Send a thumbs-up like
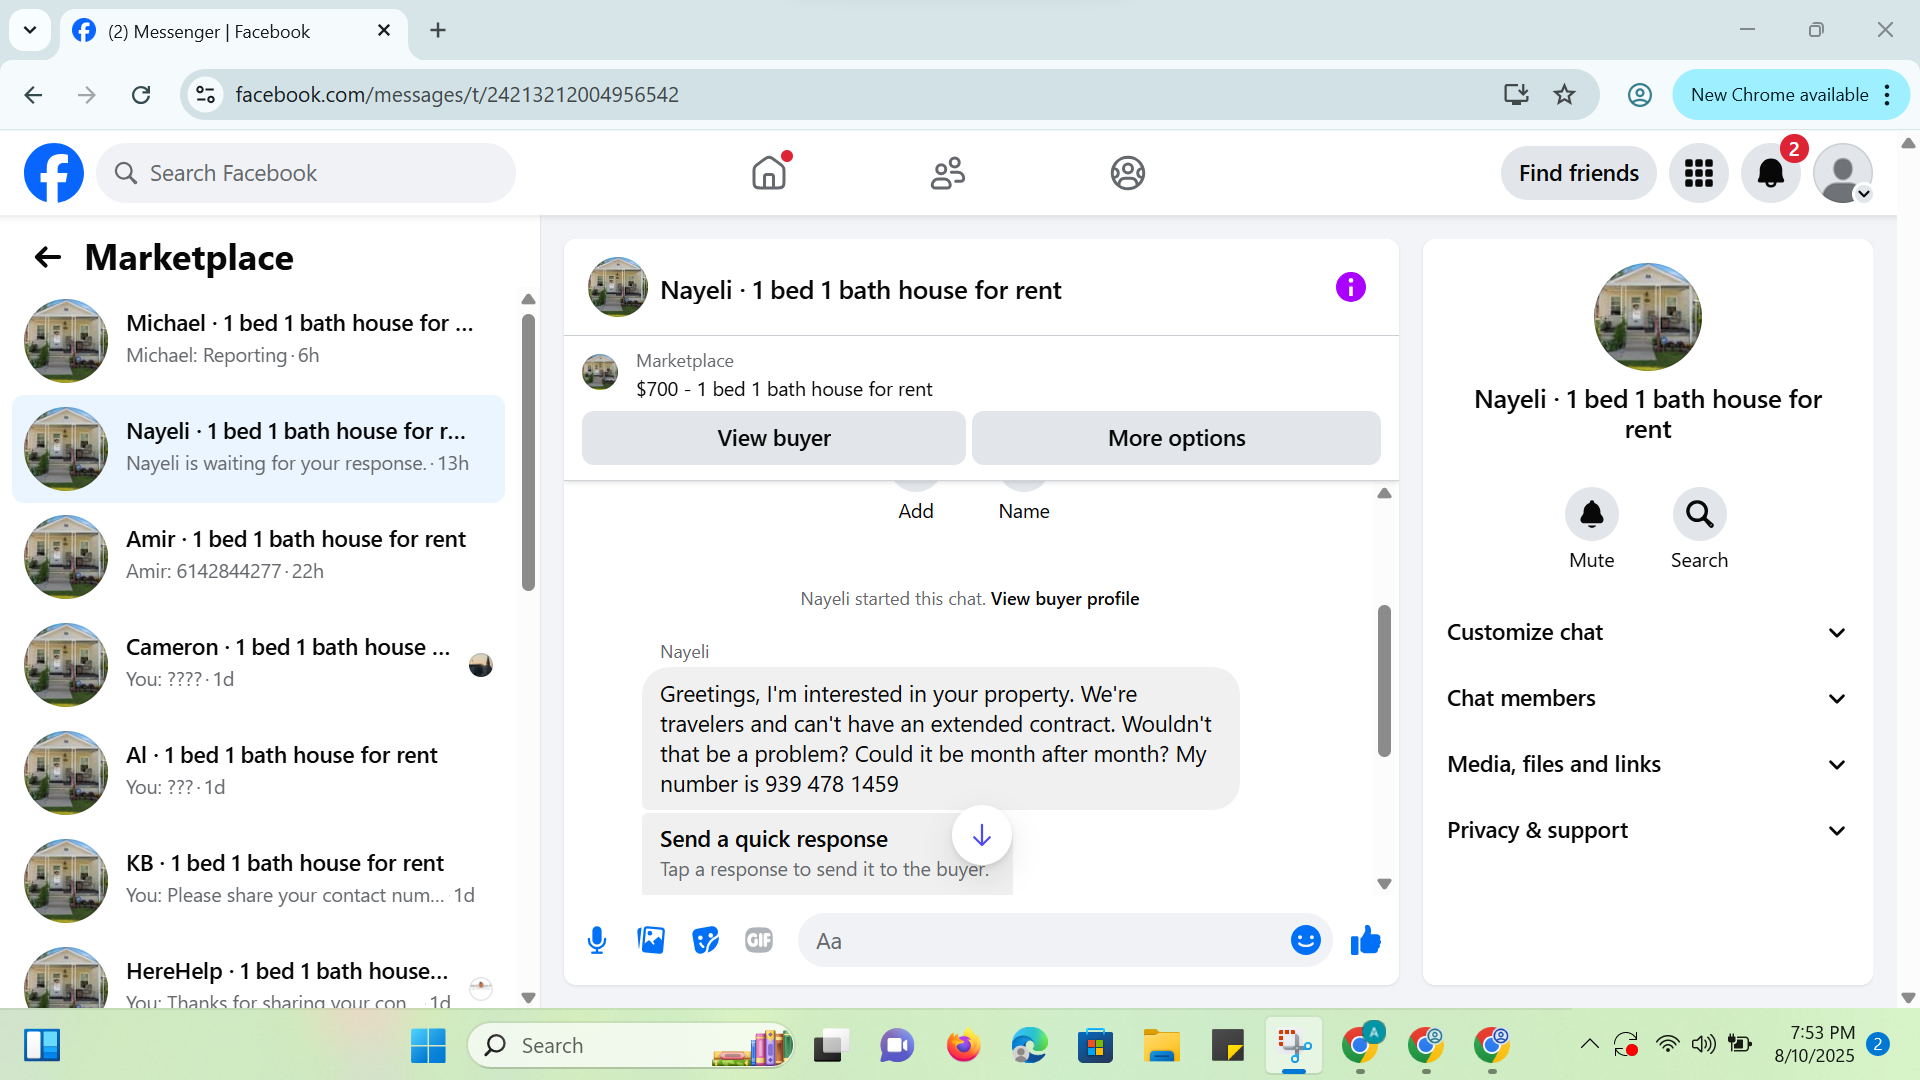 click(x=1365, y=940)
